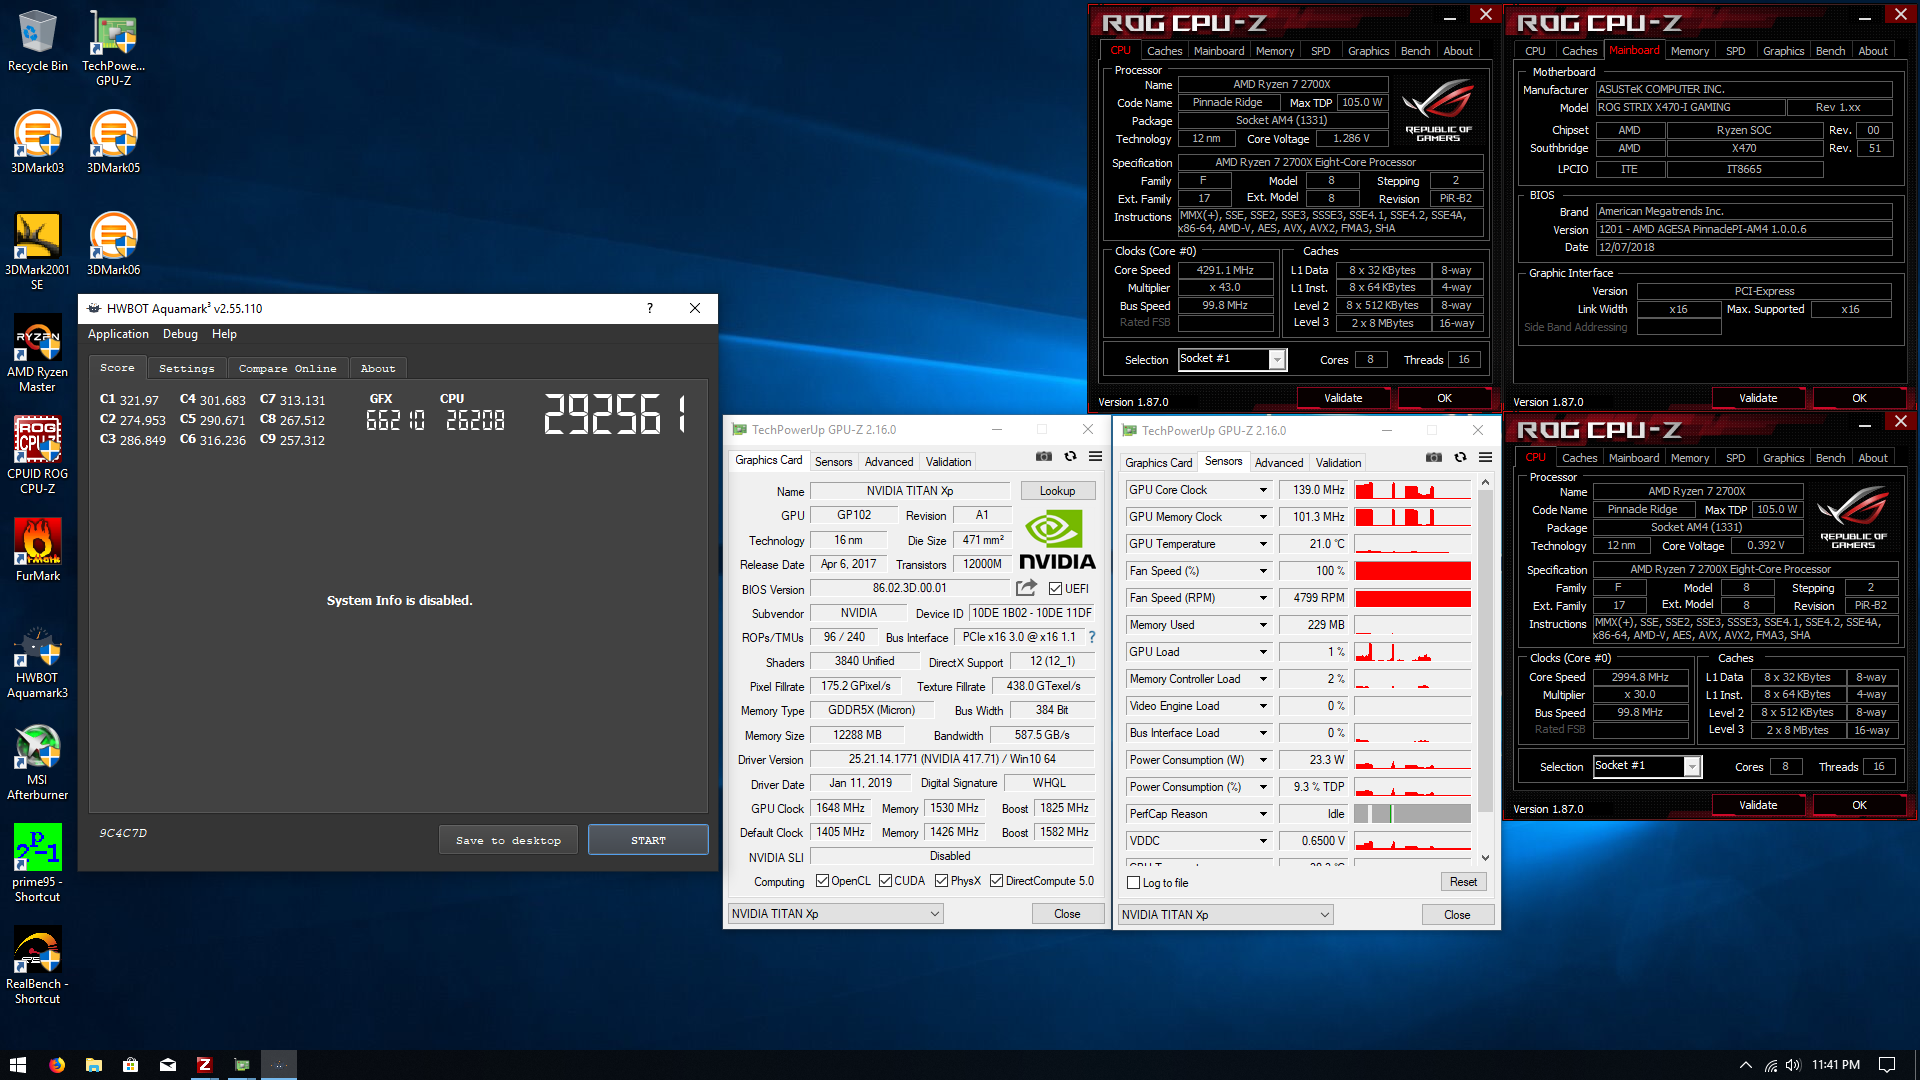Screen dimensions: 1920x1080
Task: Enable Log to file checkbox
Action: pyautogui.click(x=1133, y=883)
